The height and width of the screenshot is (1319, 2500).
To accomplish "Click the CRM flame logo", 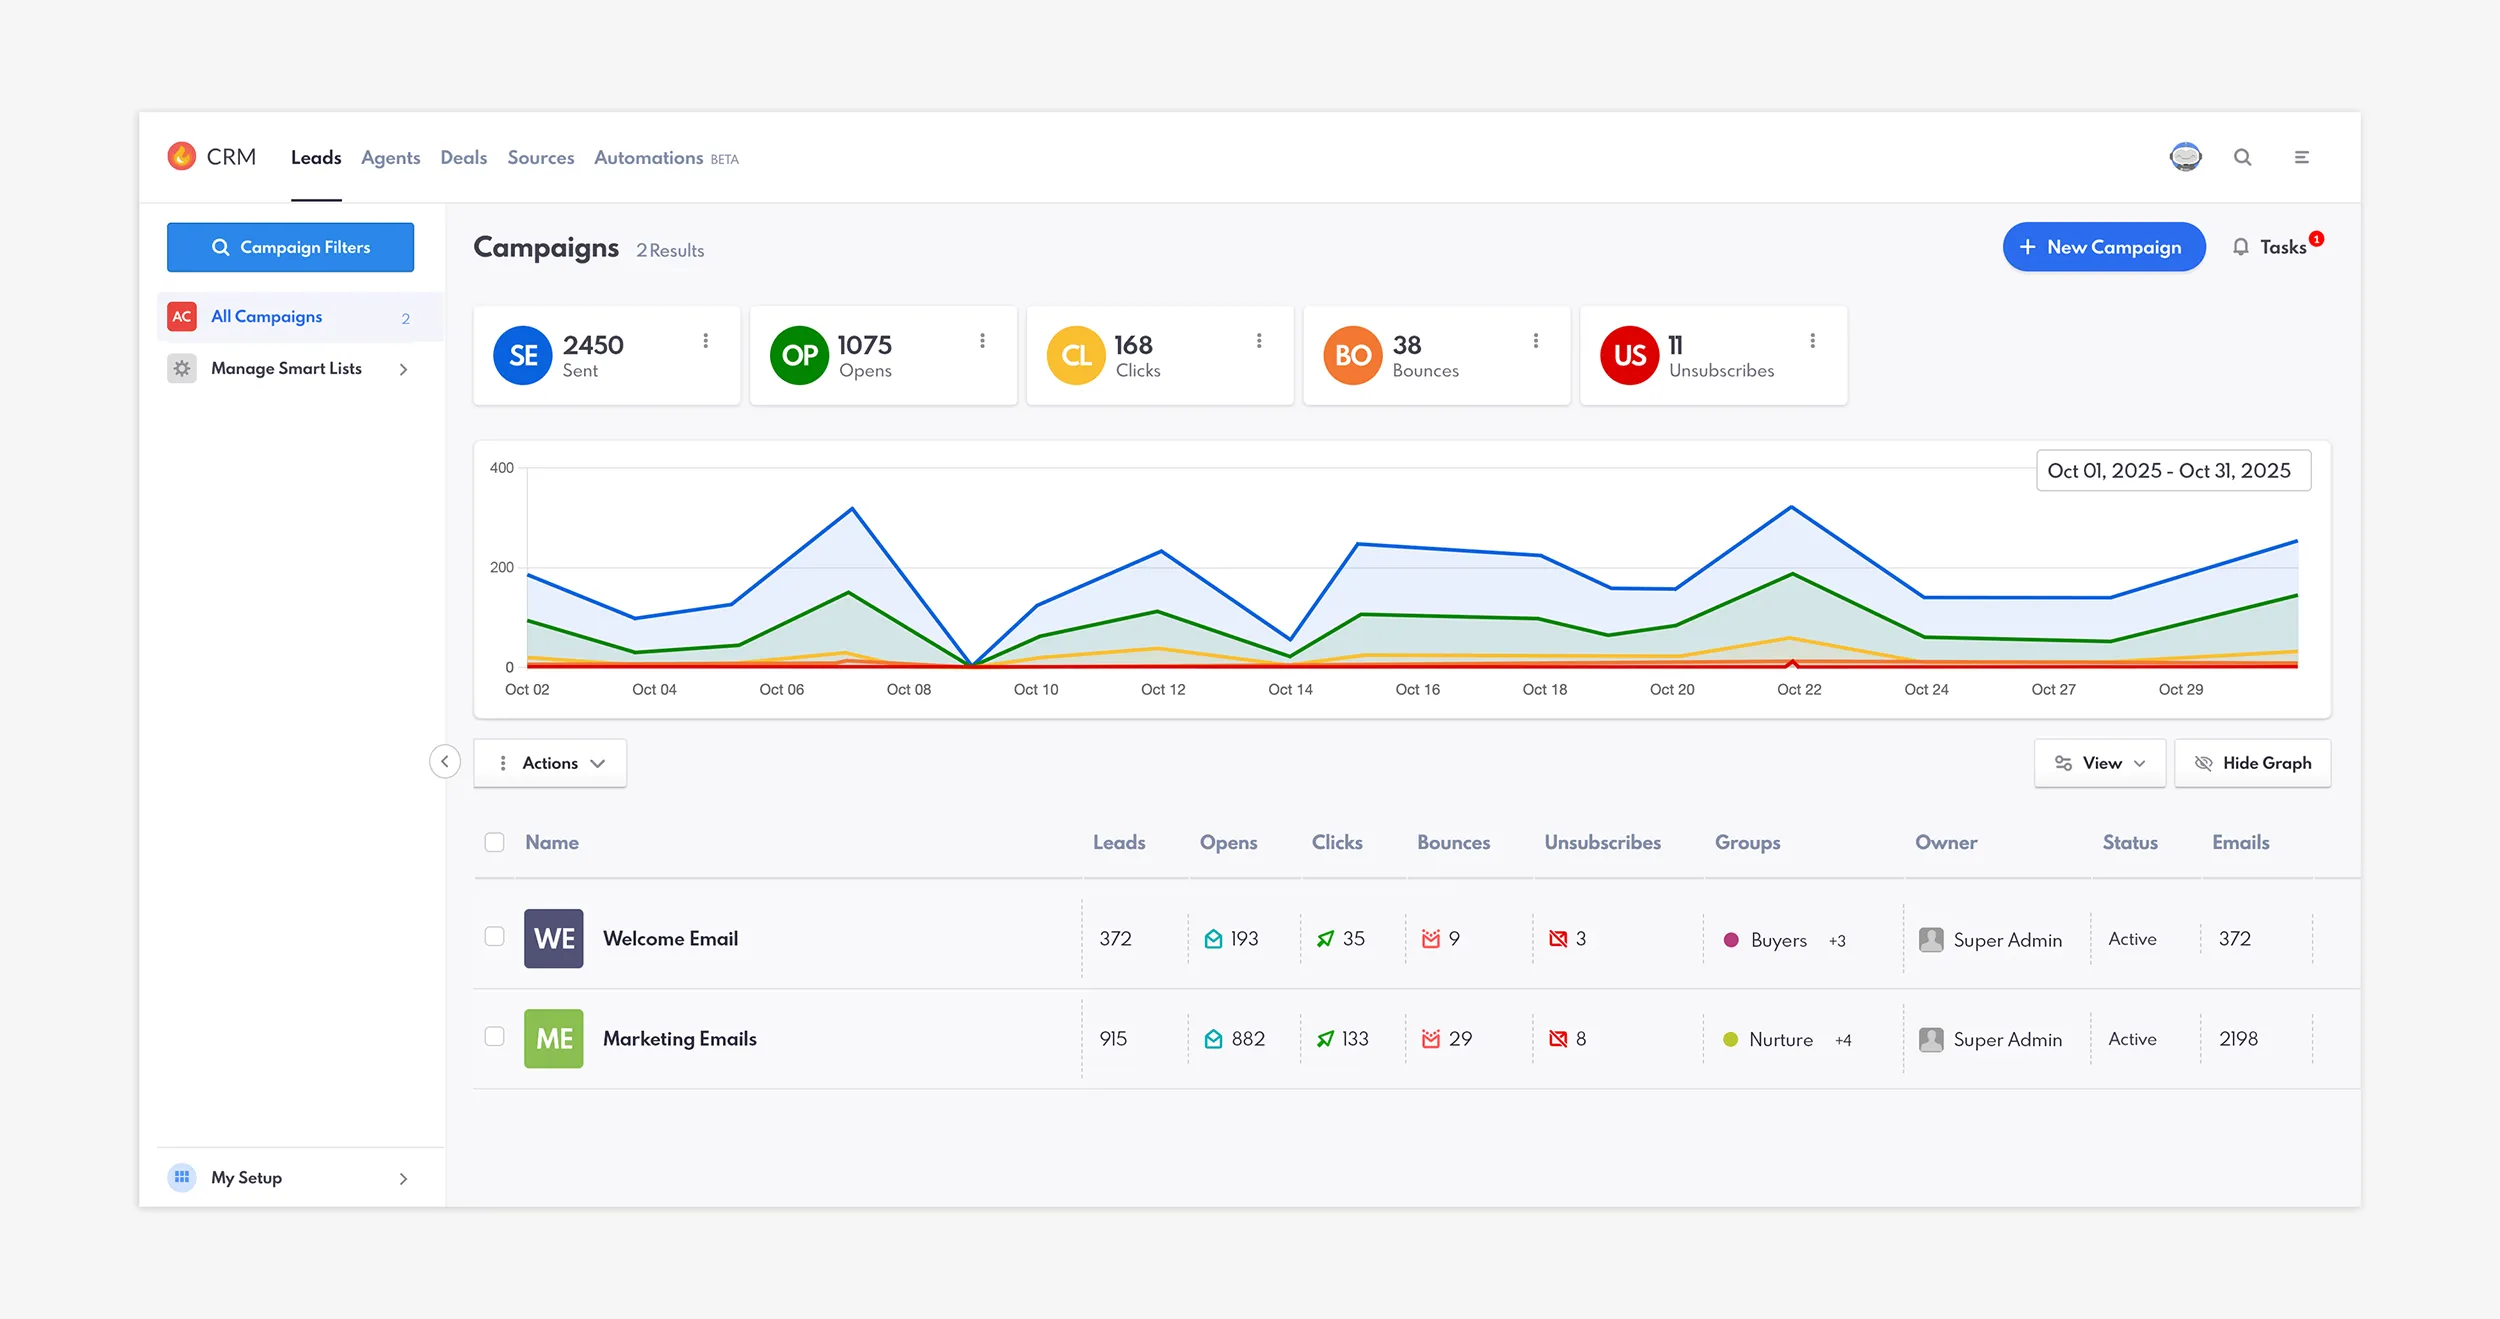I will click(x=182, y=156).
